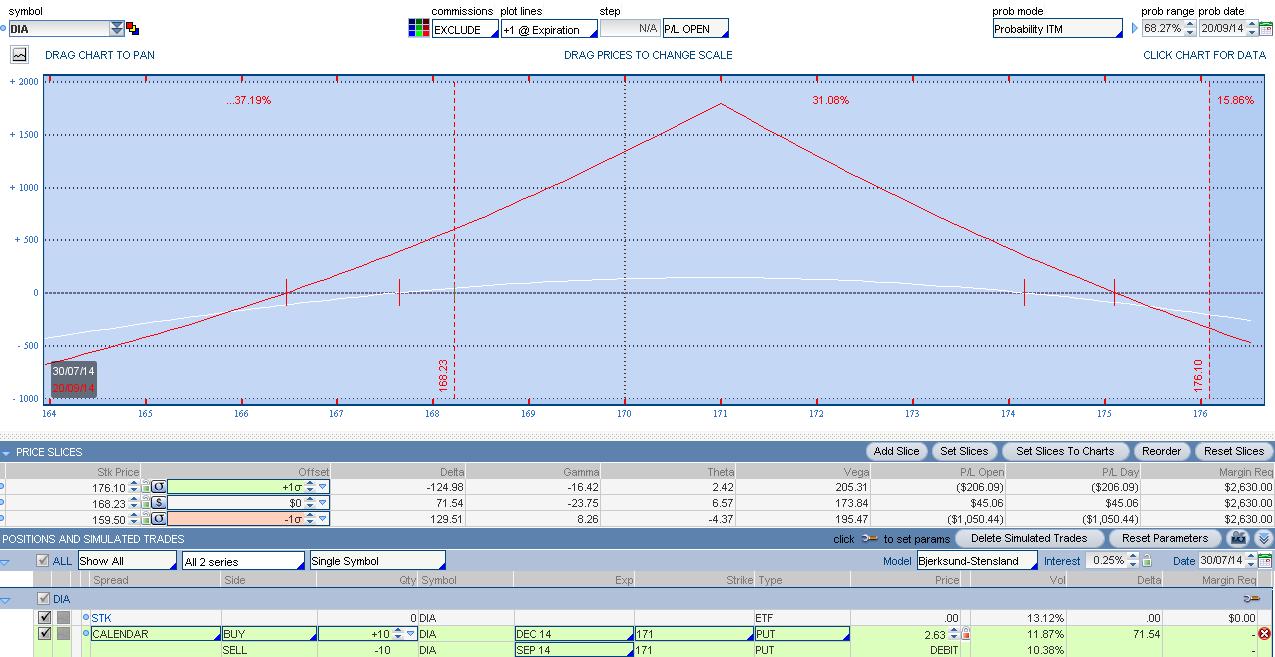
Task: Click the chart mode icon above the graph
Action: pyautogui.click(x=19, y=55)
